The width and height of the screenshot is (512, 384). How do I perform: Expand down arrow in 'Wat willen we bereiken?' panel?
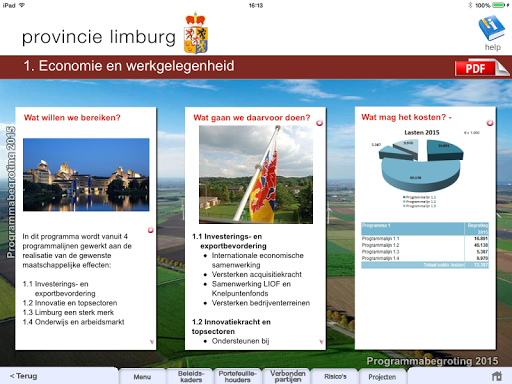(x=152, y=342)
